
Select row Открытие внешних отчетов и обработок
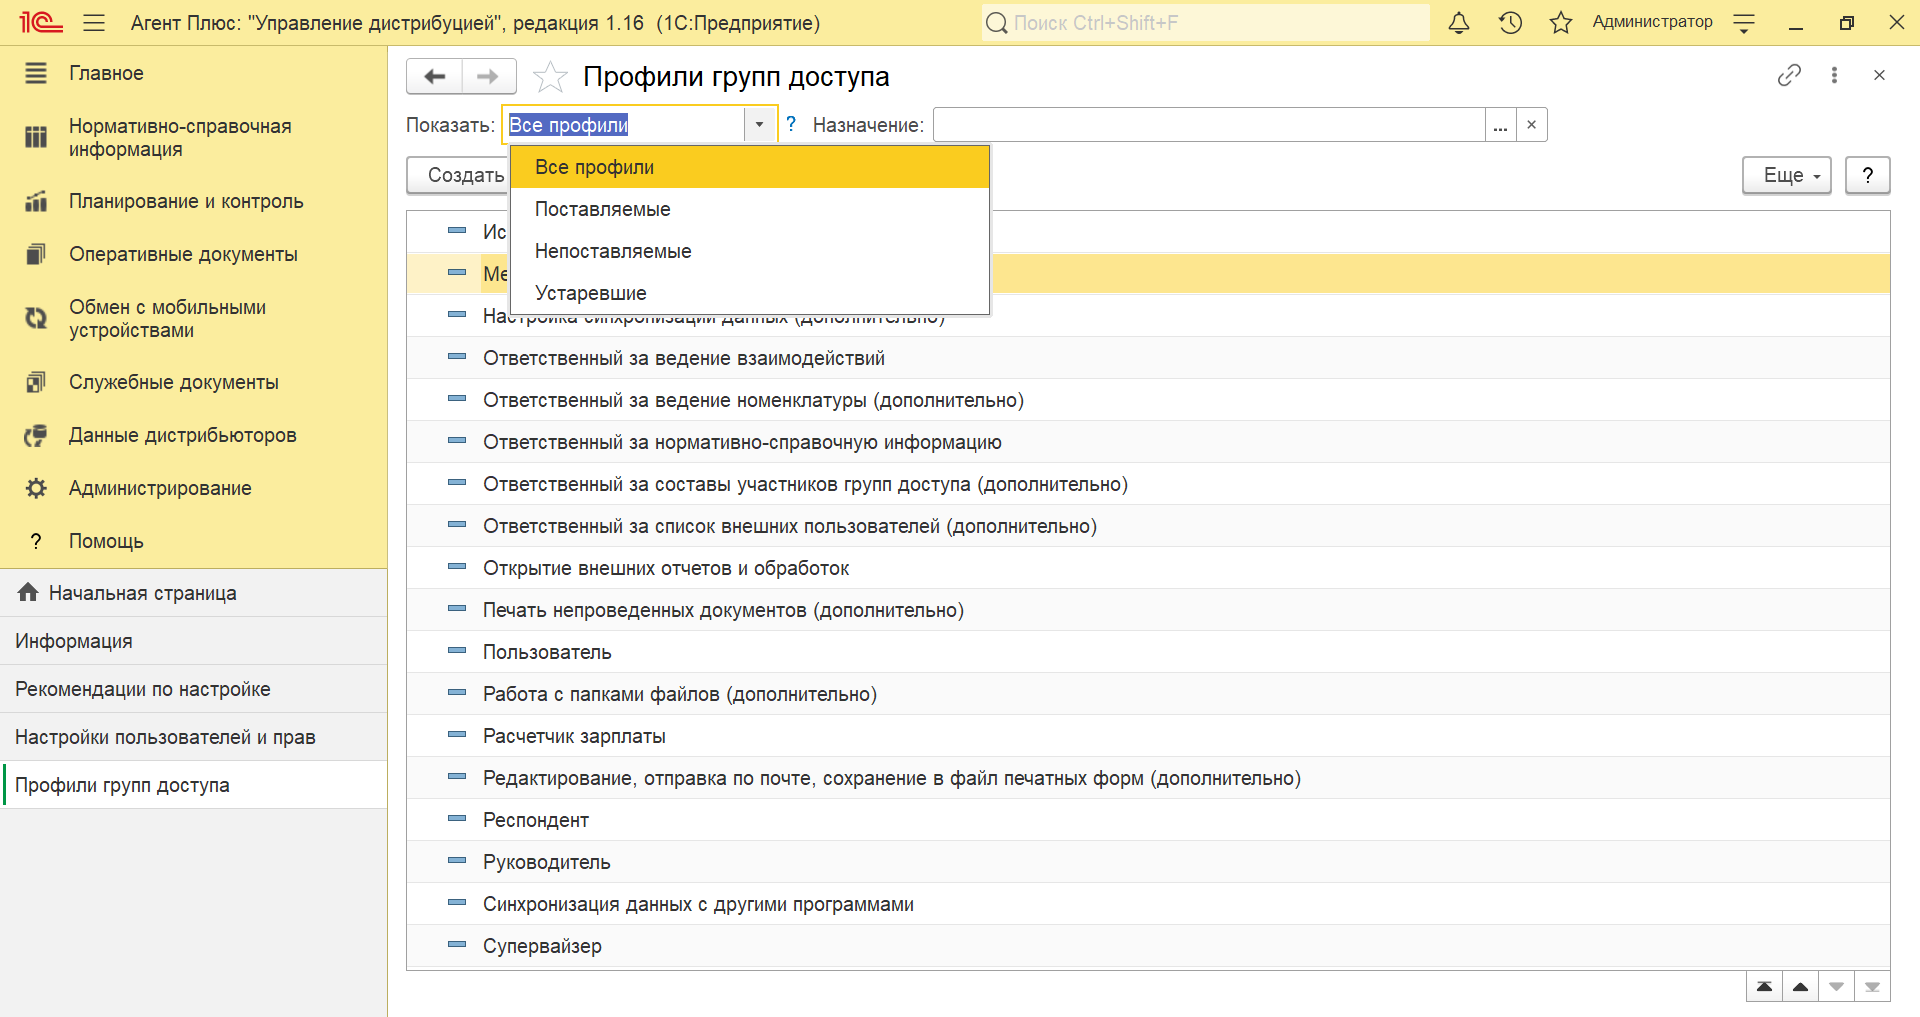coord(1148,568)
